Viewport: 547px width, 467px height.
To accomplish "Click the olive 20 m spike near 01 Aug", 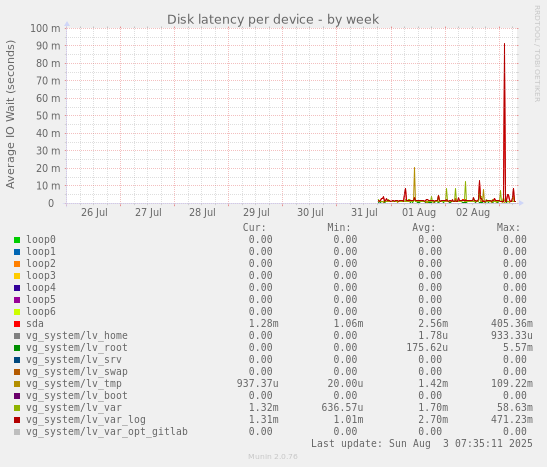I will pyautogui.click(x=414, y=184).
